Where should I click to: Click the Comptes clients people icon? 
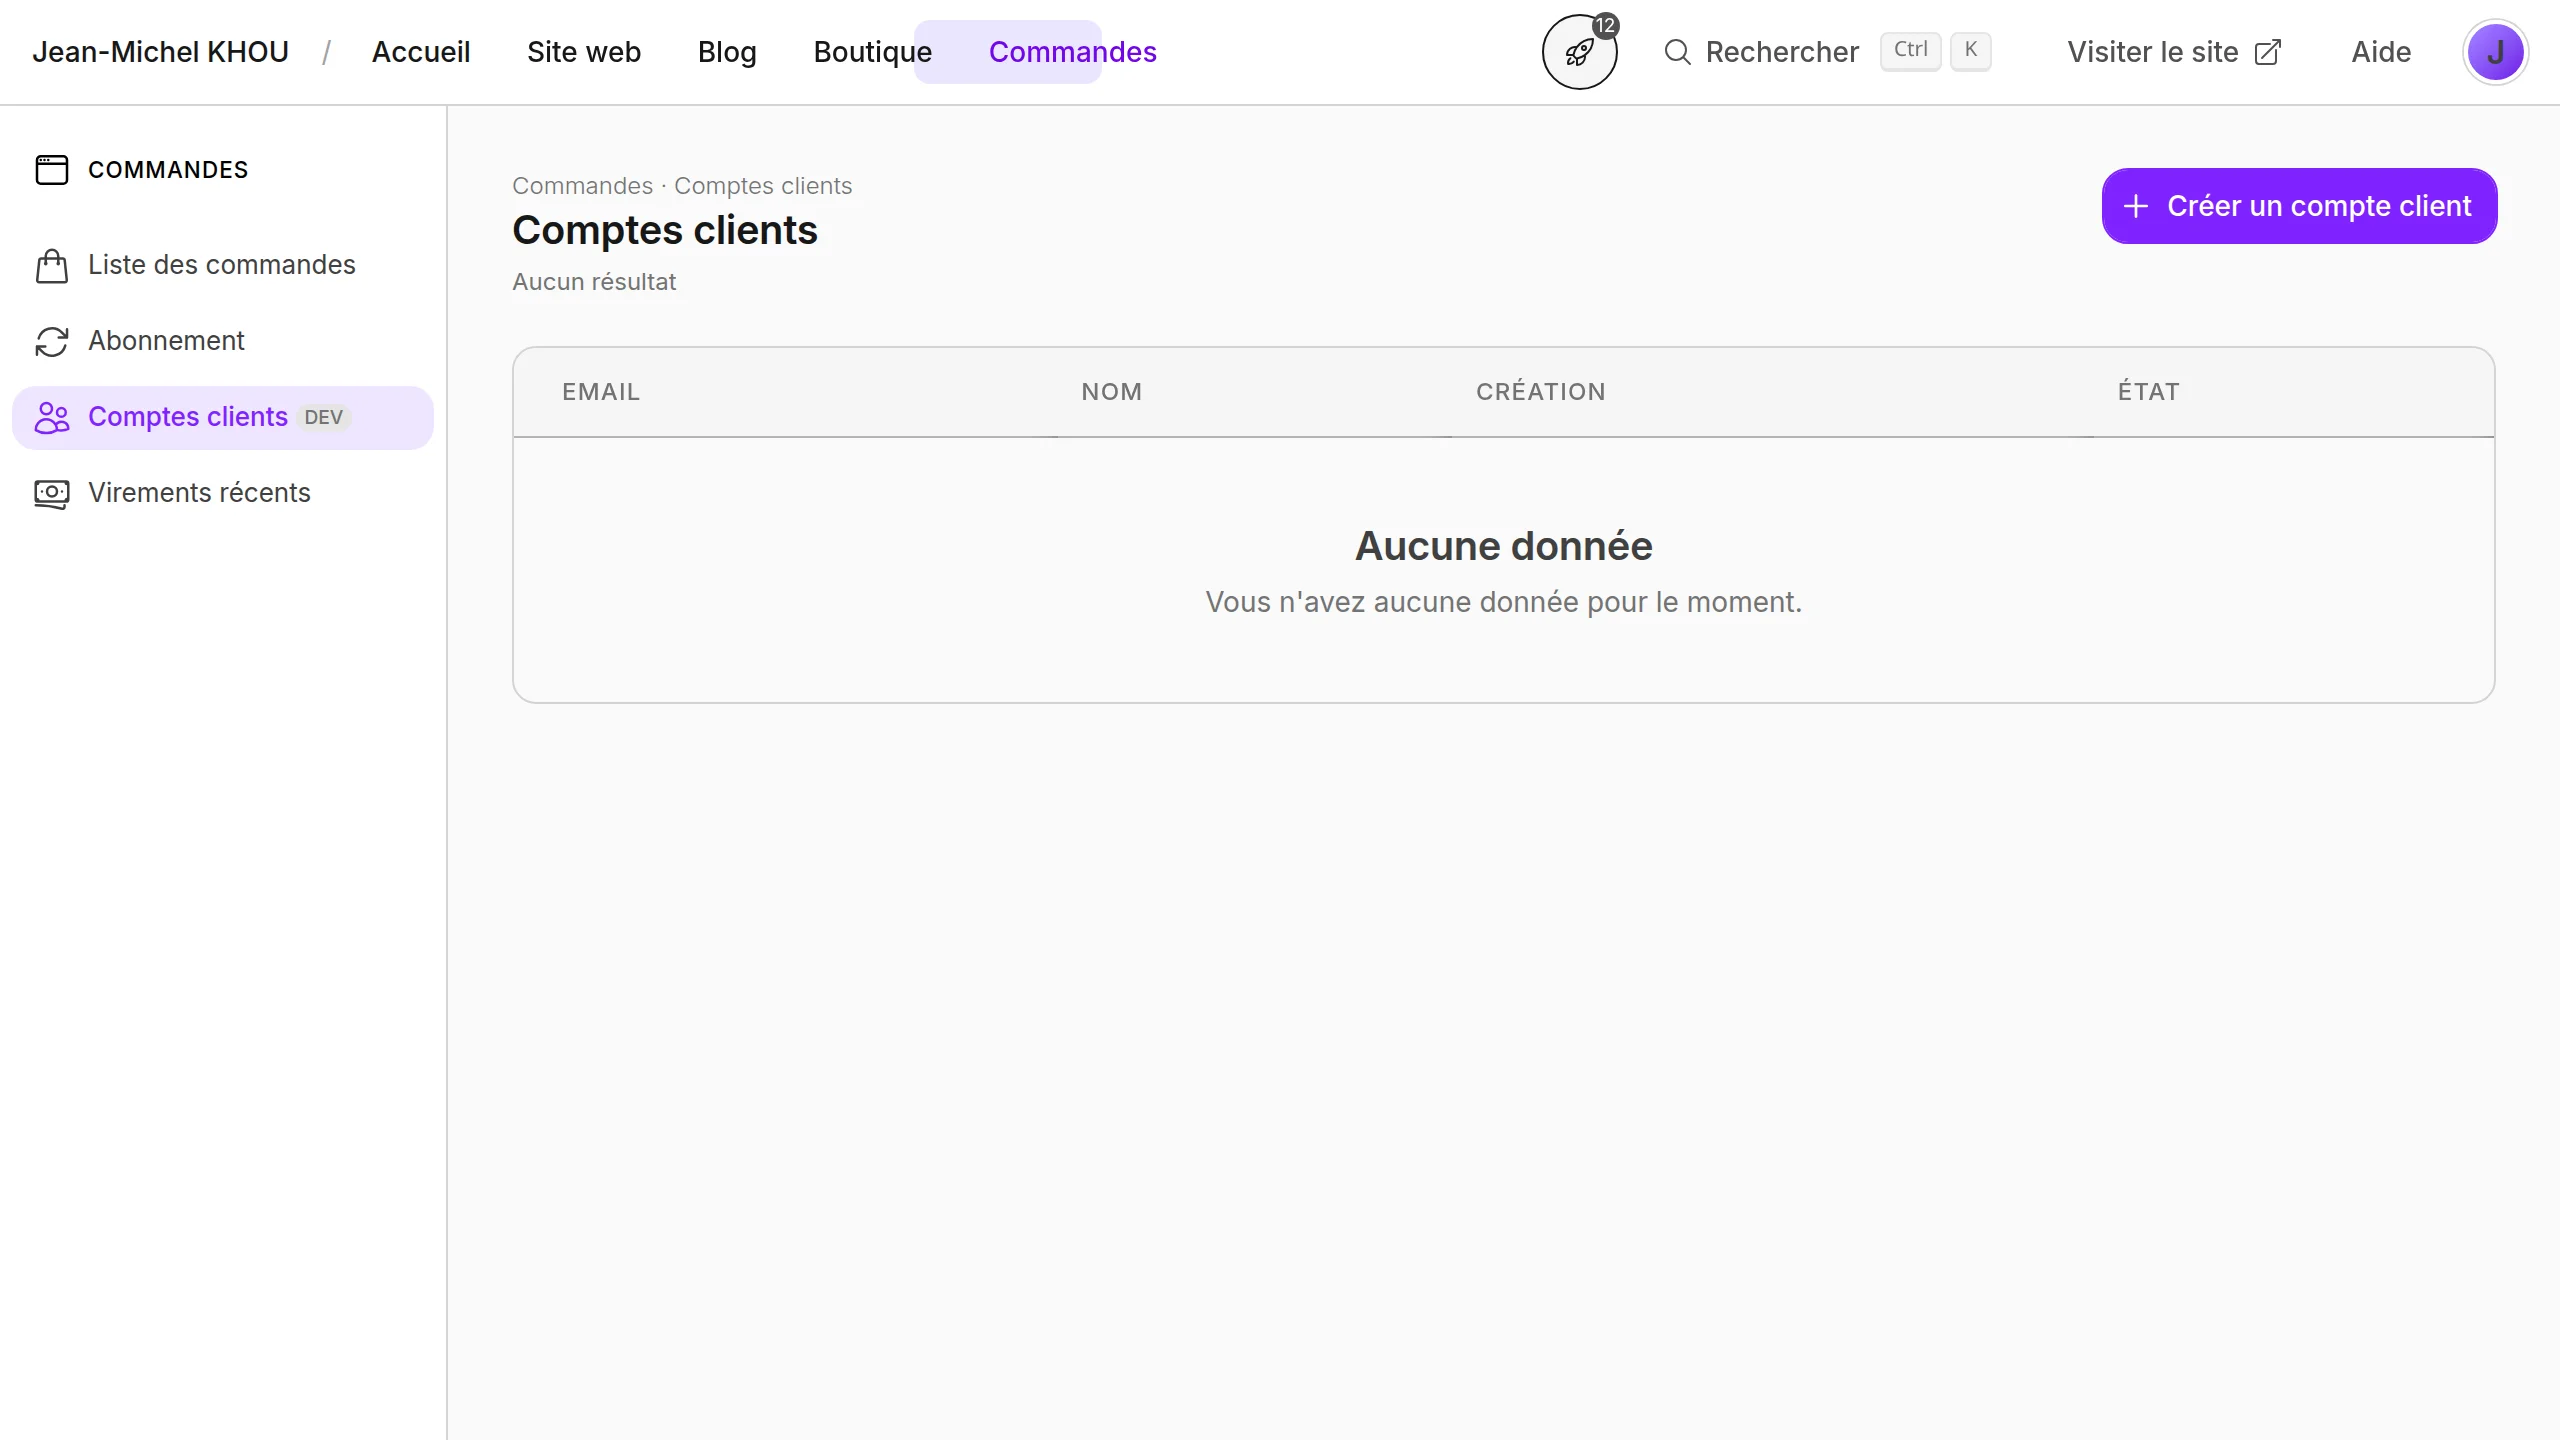click(x=52, y=418)
